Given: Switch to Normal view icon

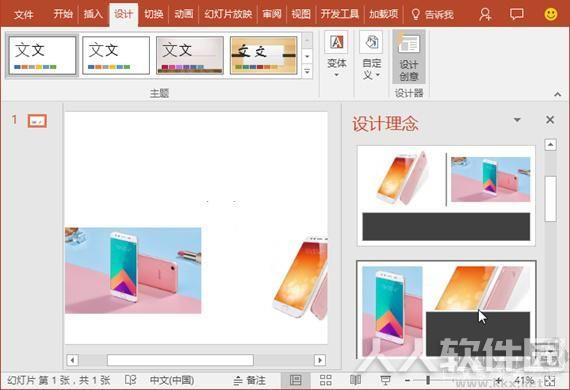Looking at the screenshot, I should coord(296,380).
